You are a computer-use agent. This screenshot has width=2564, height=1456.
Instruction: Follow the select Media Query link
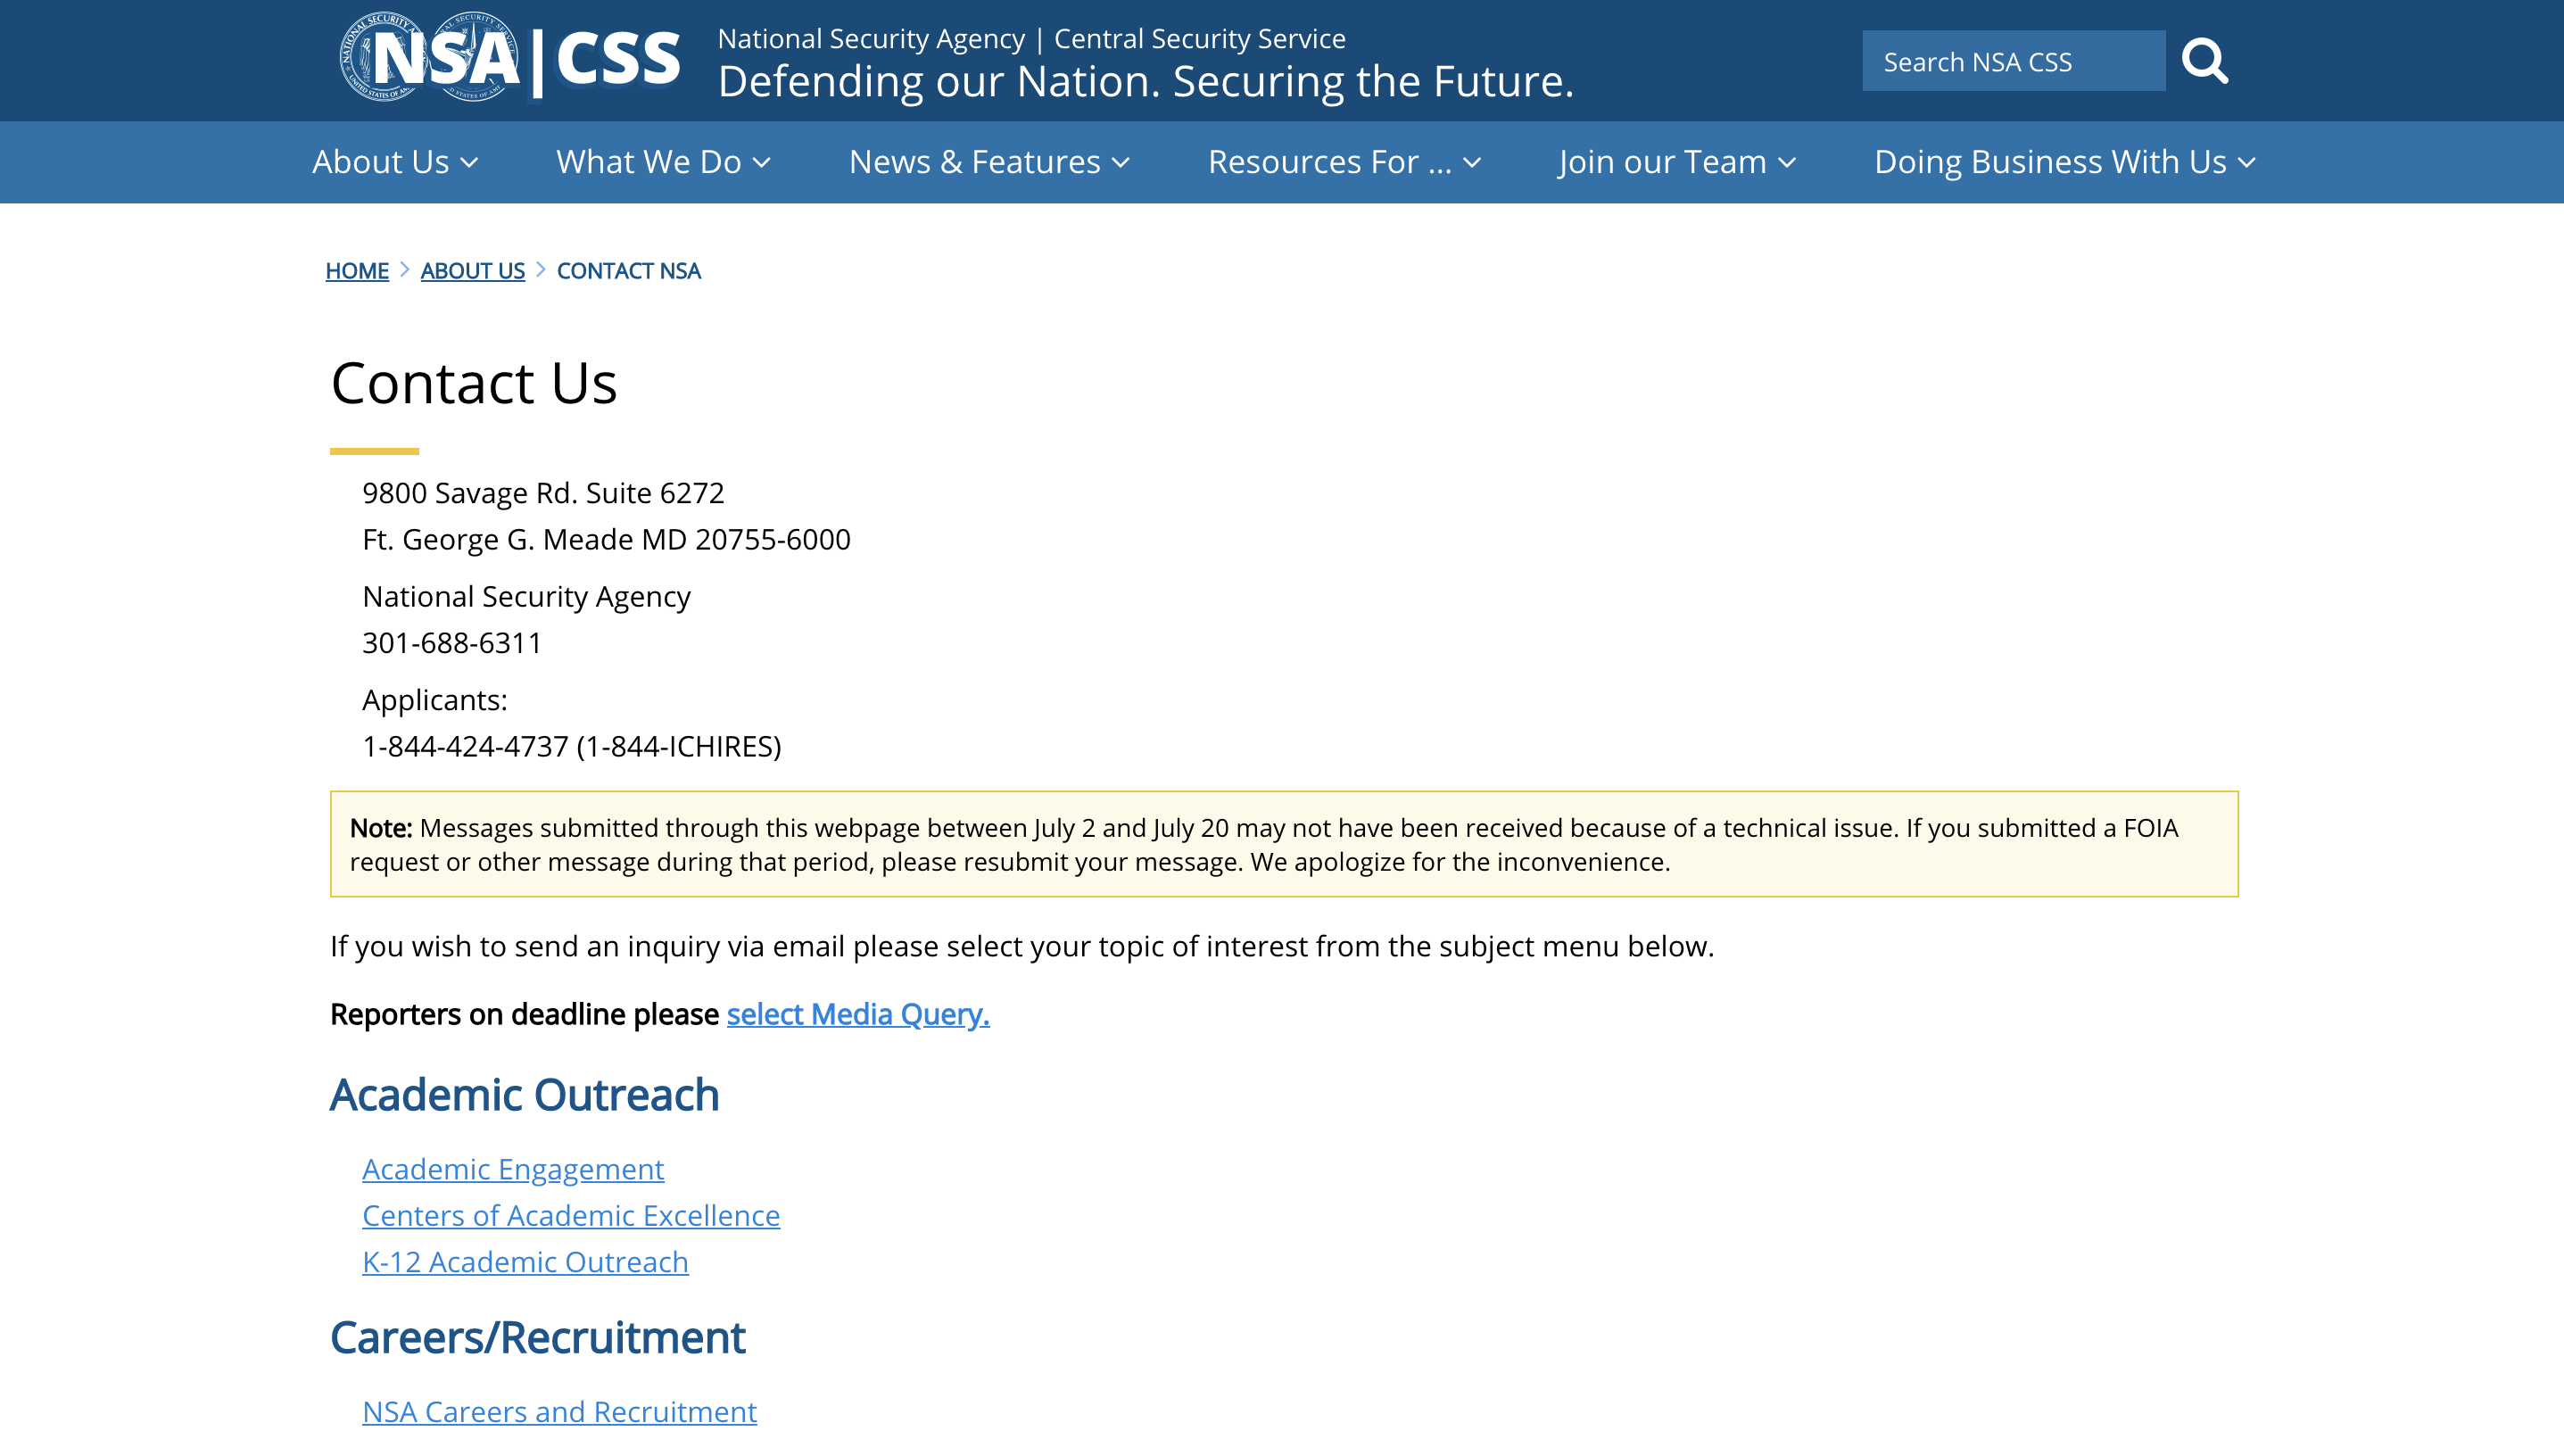click(857, 1014)
